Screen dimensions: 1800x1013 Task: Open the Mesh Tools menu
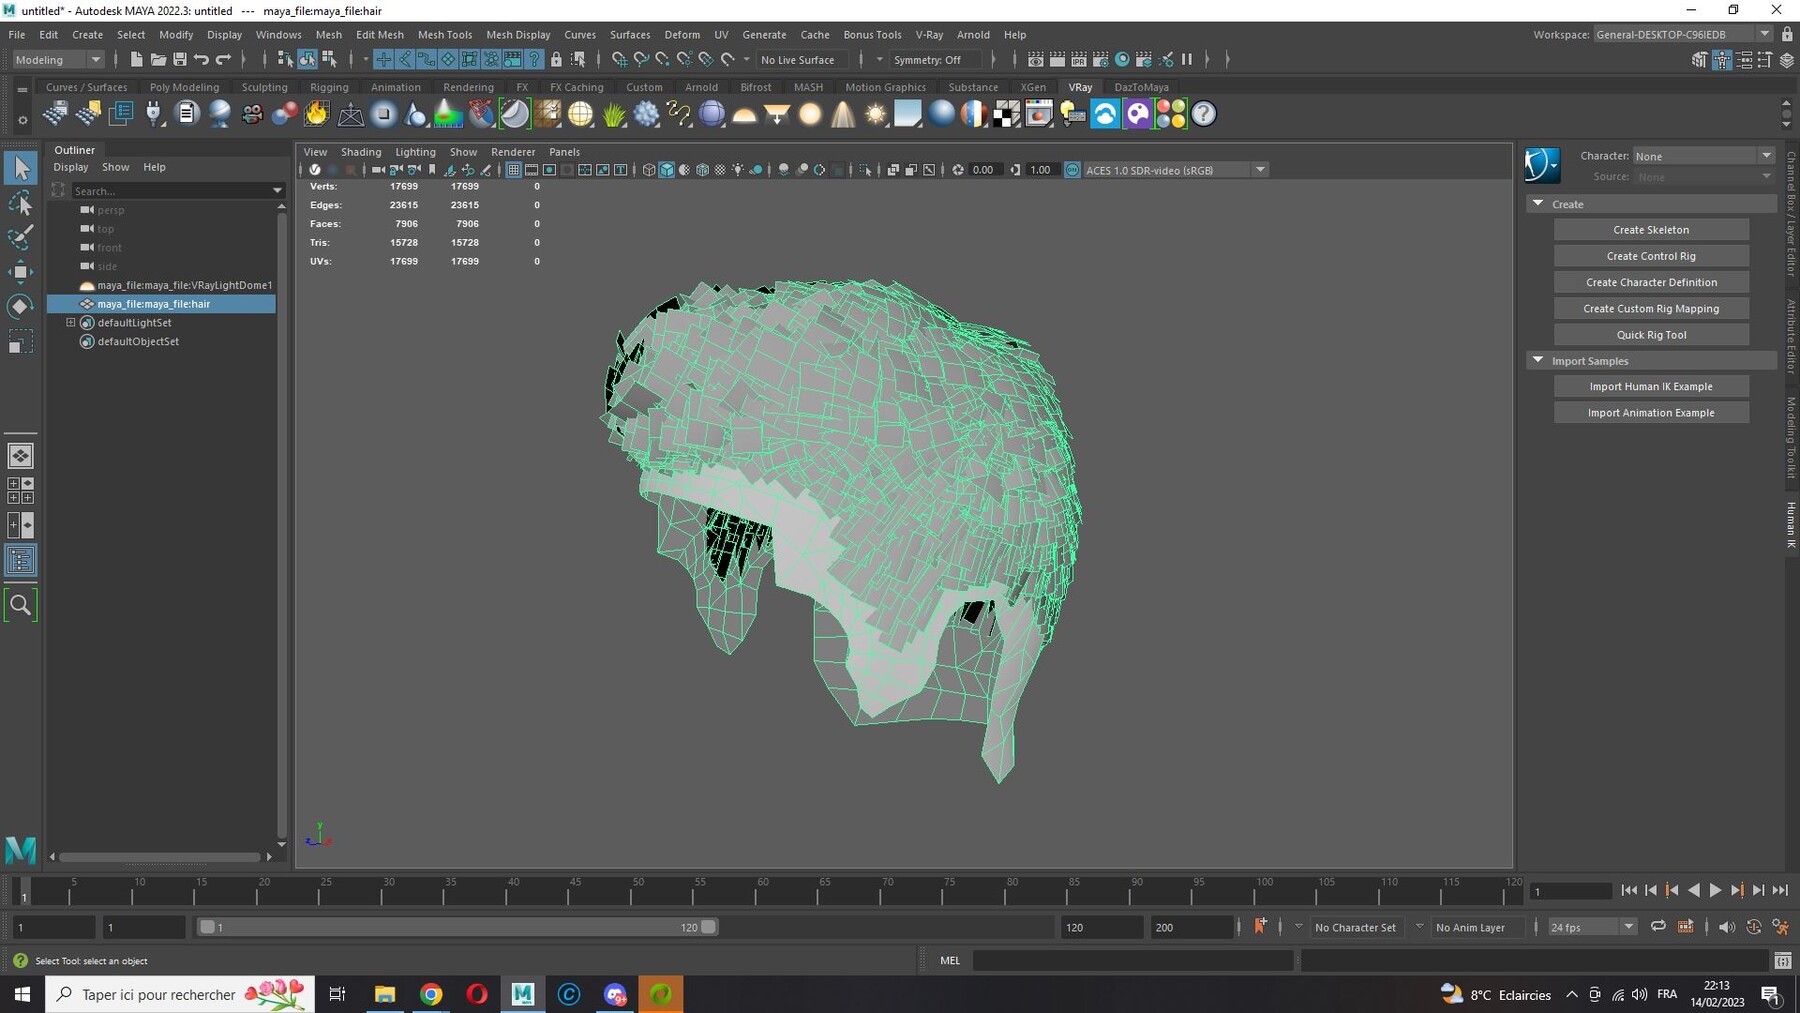coord(445,34)
